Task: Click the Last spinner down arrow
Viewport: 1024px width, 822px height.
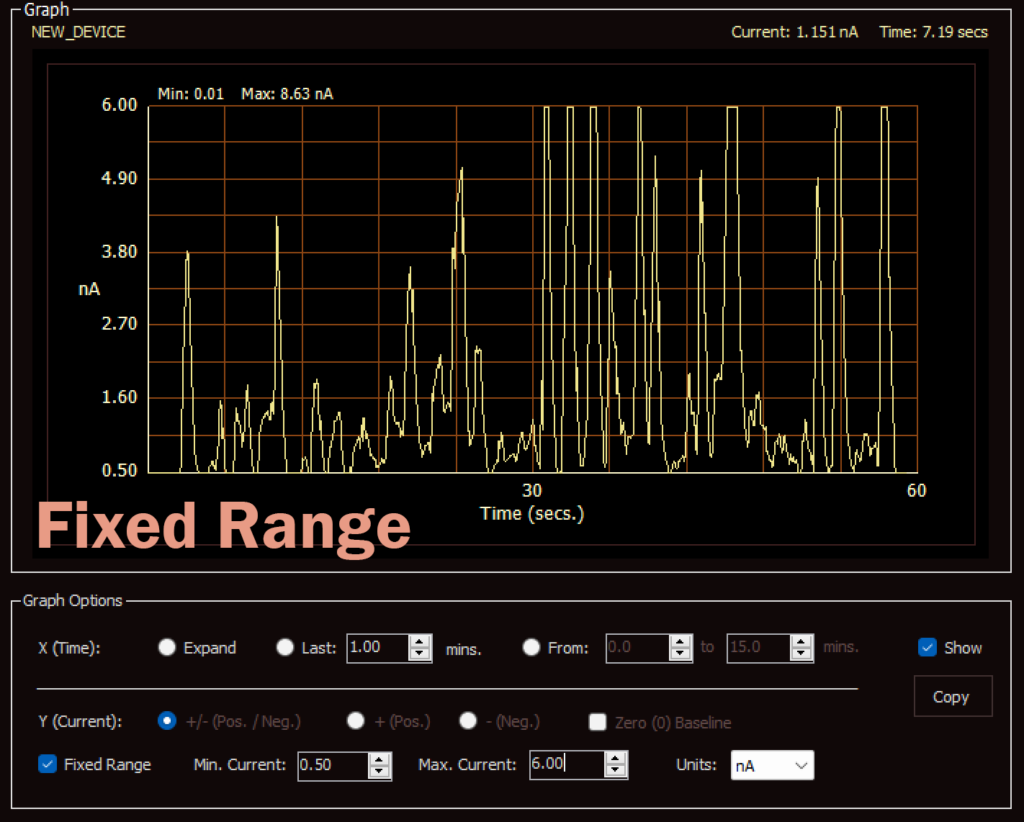Action: [419, 654]
